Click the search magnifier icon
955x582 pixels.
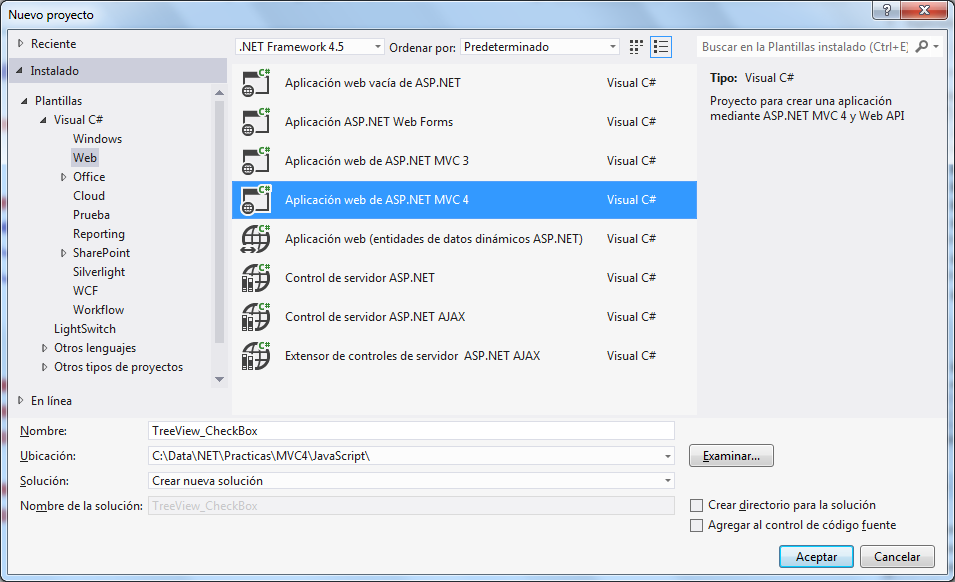click(922, 46)
